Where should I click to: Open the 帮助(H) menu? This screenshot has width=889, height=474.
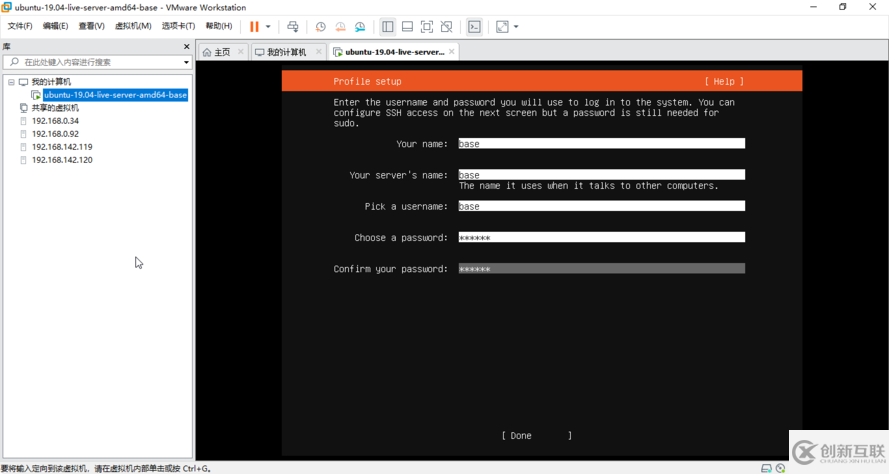click(x=219, y=26)
